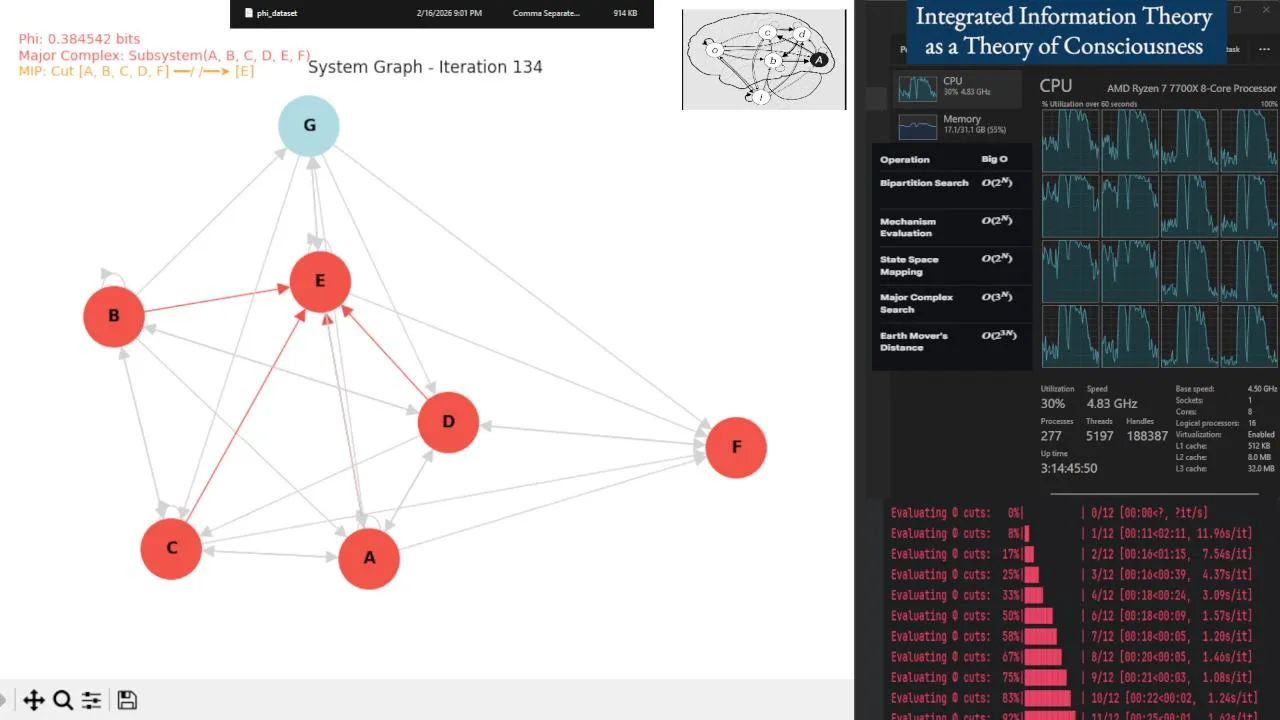
Task: Click node F in the system graph
Action: [x=736, y=447]
